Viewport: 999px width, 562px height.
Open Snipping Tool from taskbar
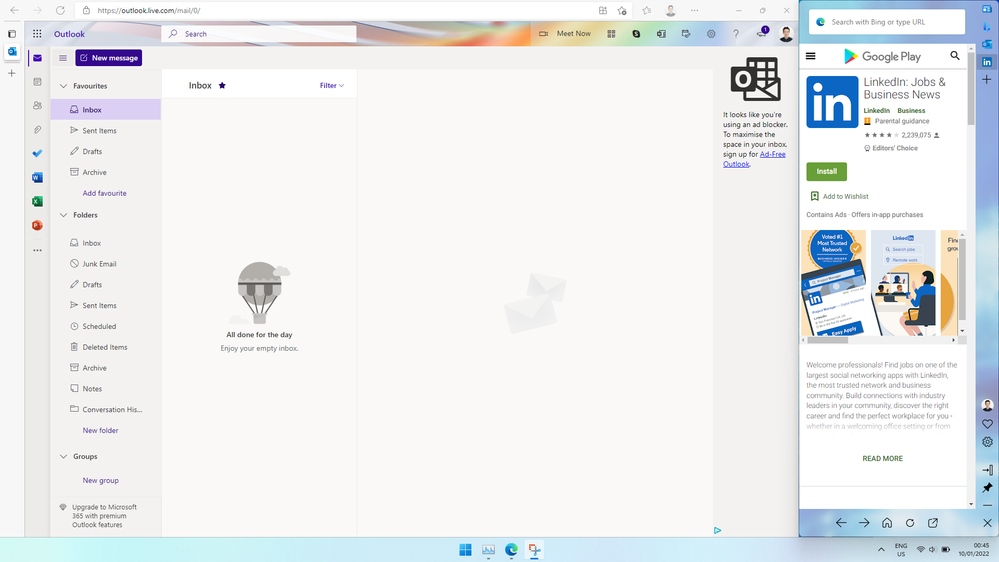pos(535,550)
